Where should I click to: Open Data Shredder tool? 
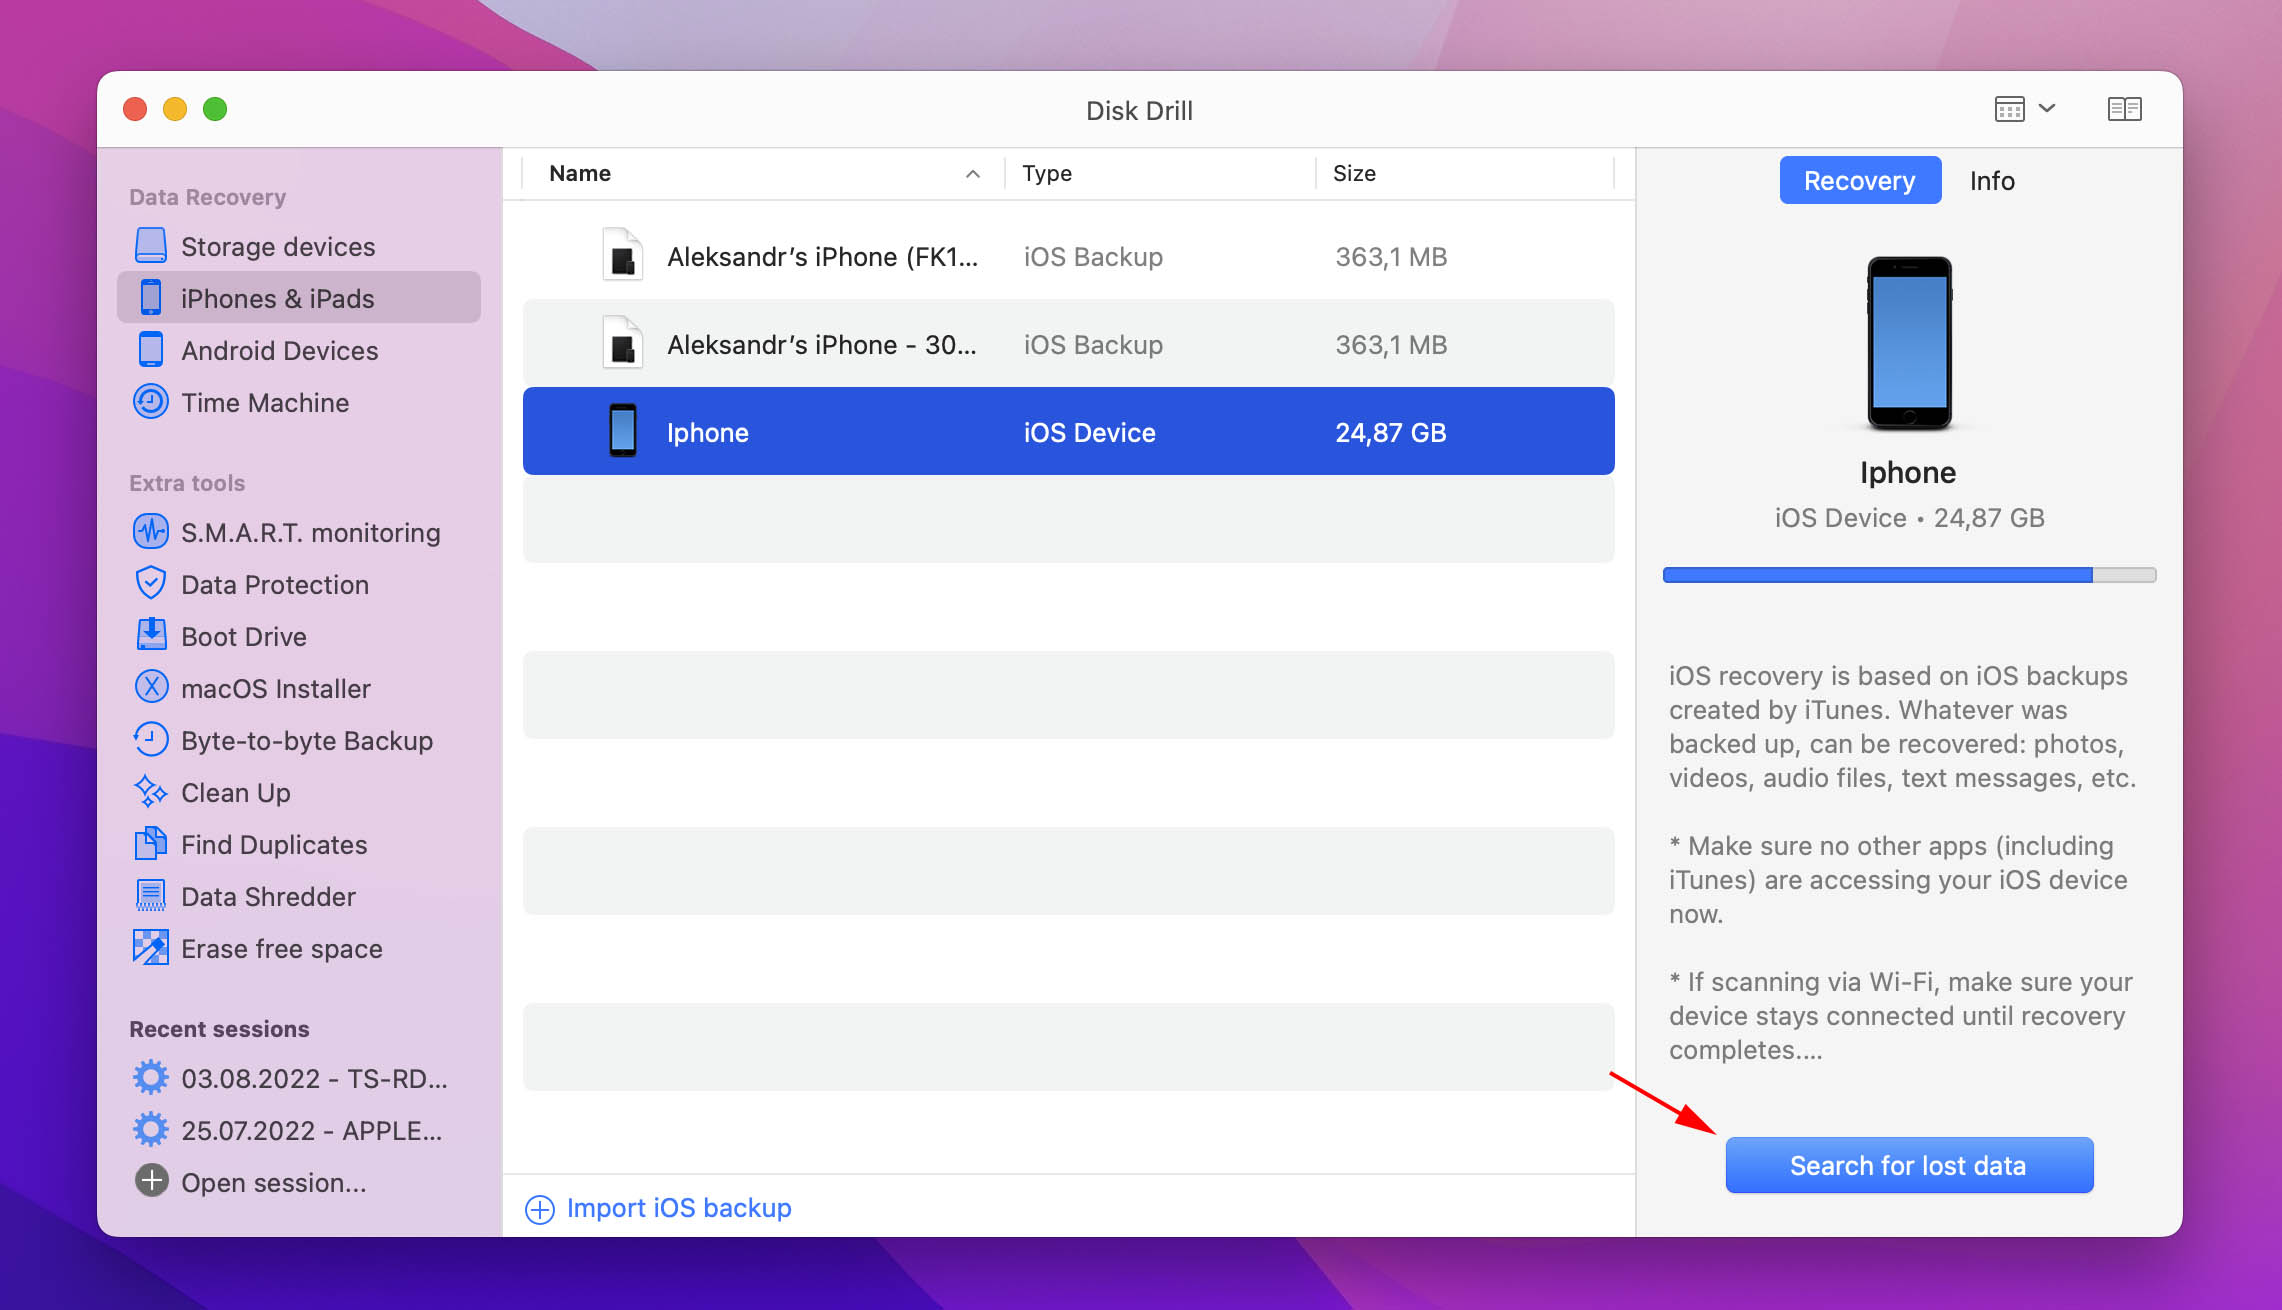tap(299, 896)
